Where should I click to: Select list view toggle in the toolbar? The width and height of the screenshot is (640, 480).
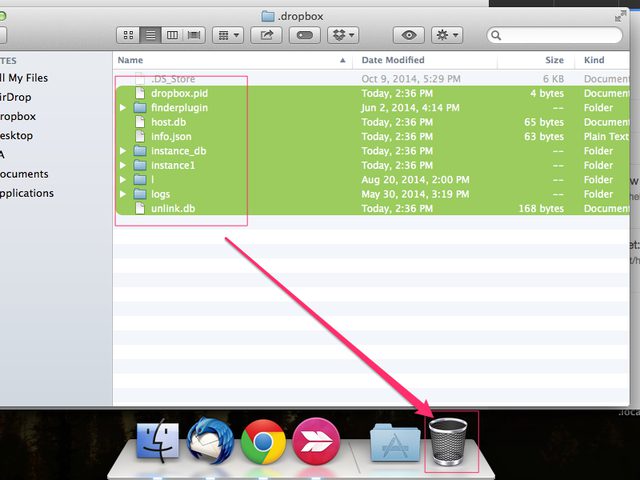pyautogui.click(x=150, y=35)
